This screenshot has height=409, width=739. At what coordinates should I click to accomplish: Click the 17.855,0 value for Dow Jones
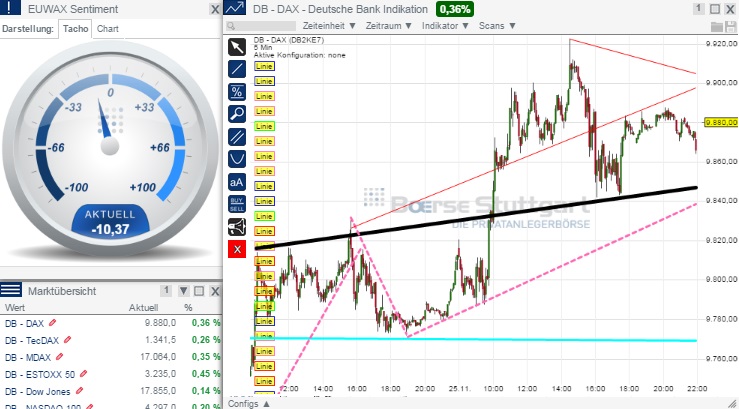pos(158,391)
